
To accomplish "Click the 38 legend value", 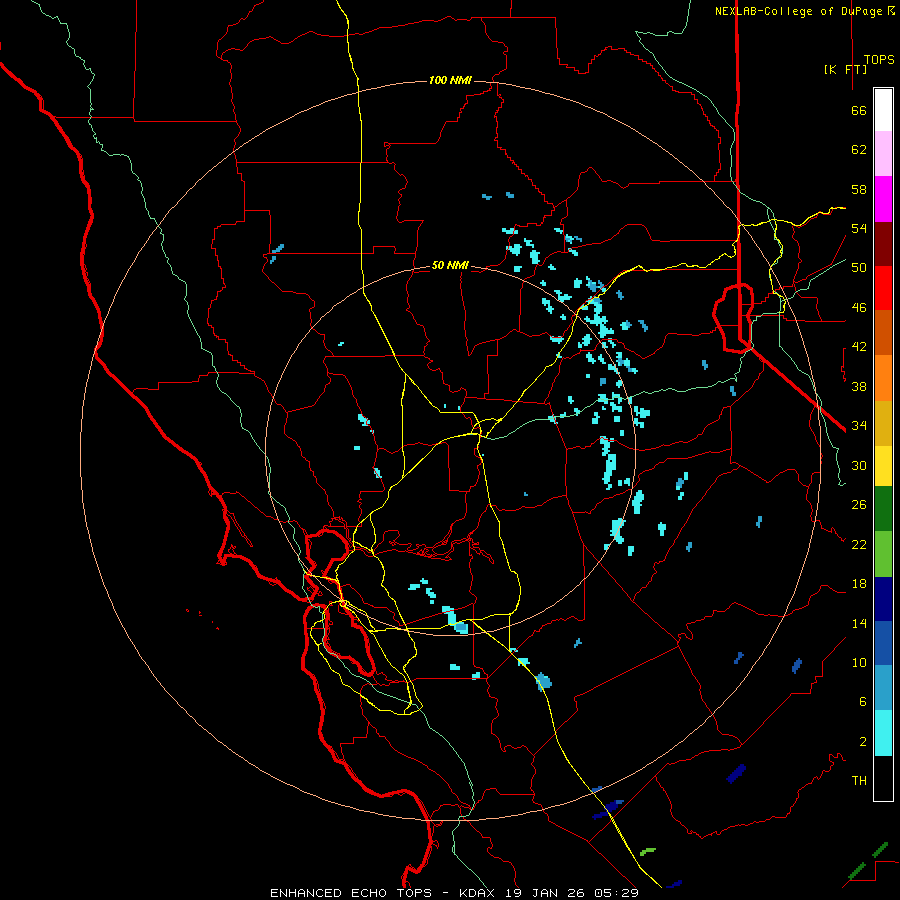I will coord(859,386).
